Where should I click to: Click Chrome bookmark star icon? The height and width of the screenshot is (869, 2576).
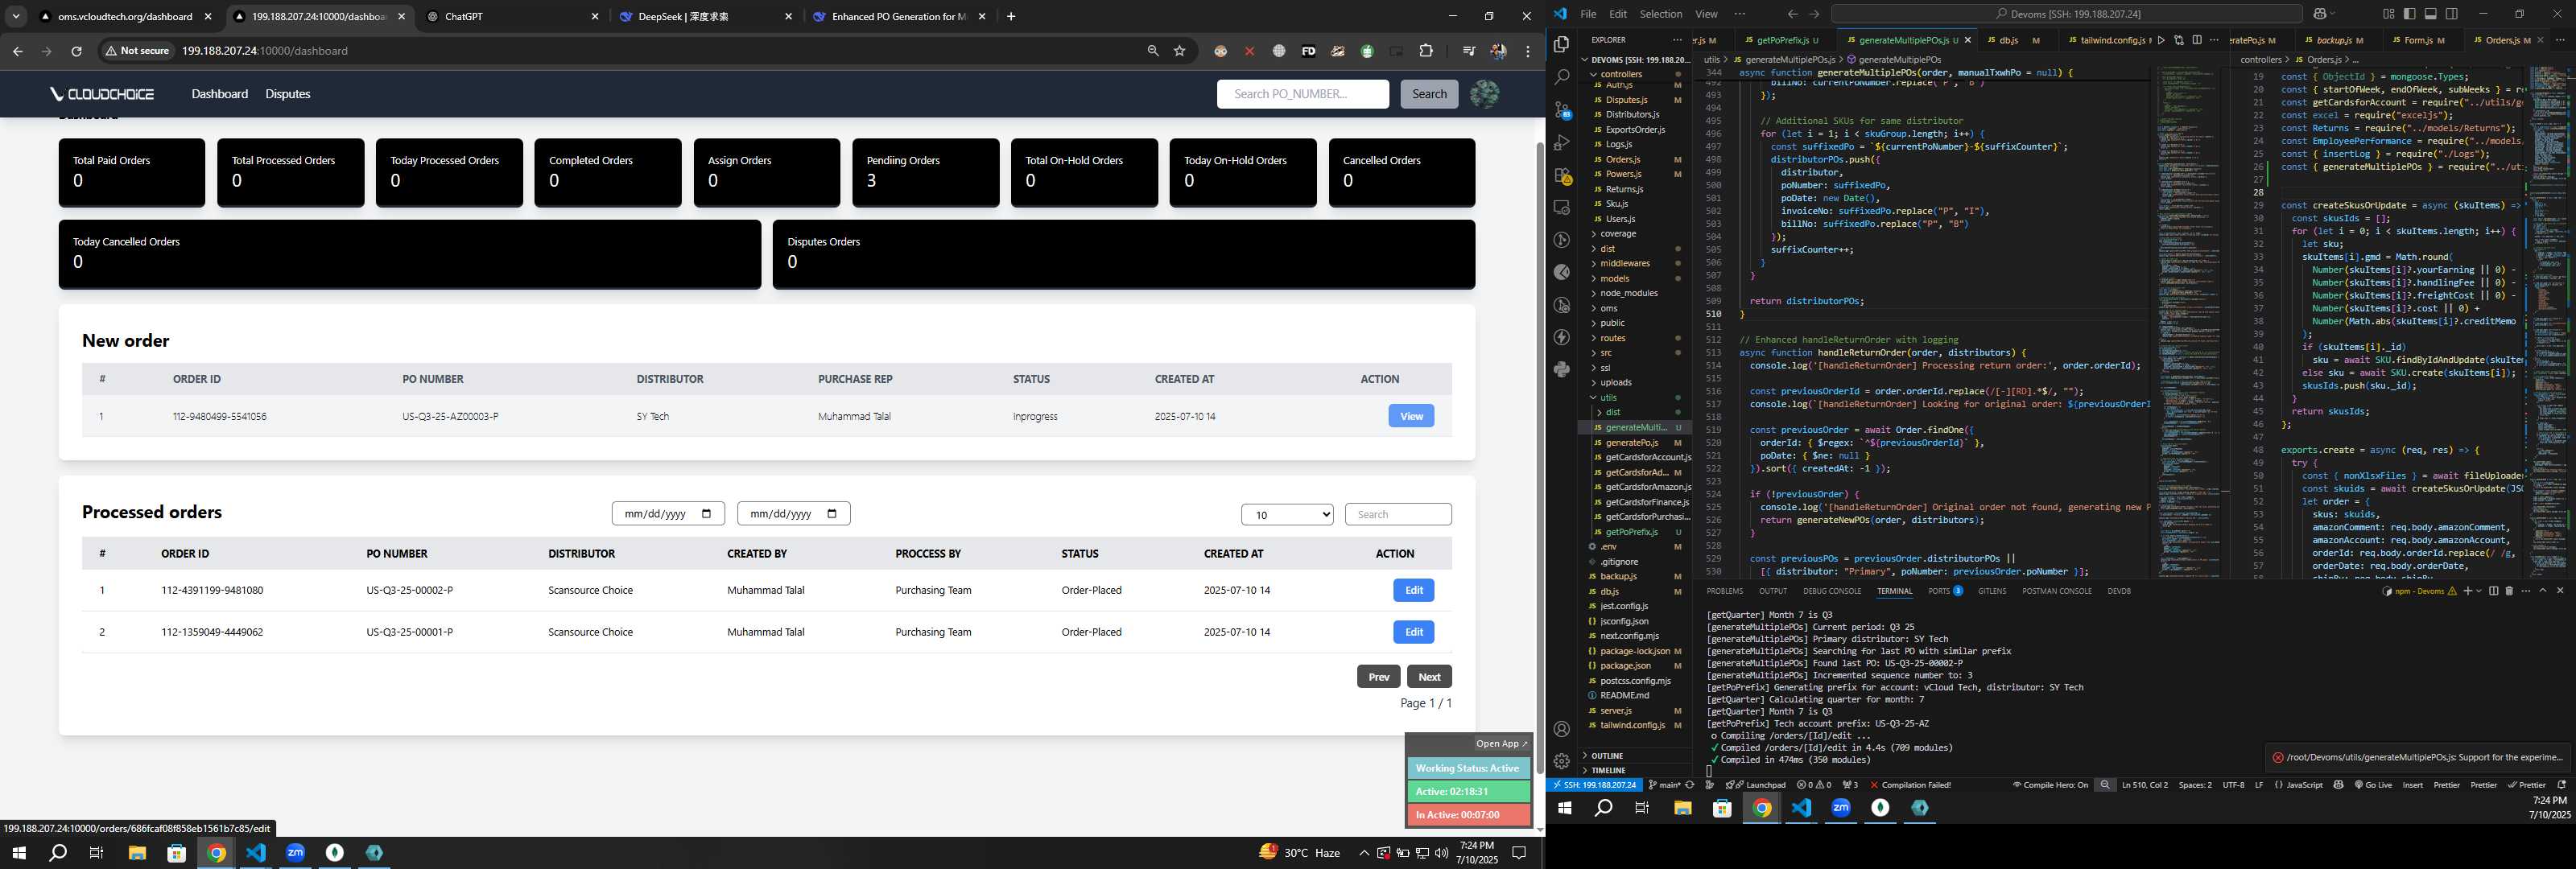1180,51
